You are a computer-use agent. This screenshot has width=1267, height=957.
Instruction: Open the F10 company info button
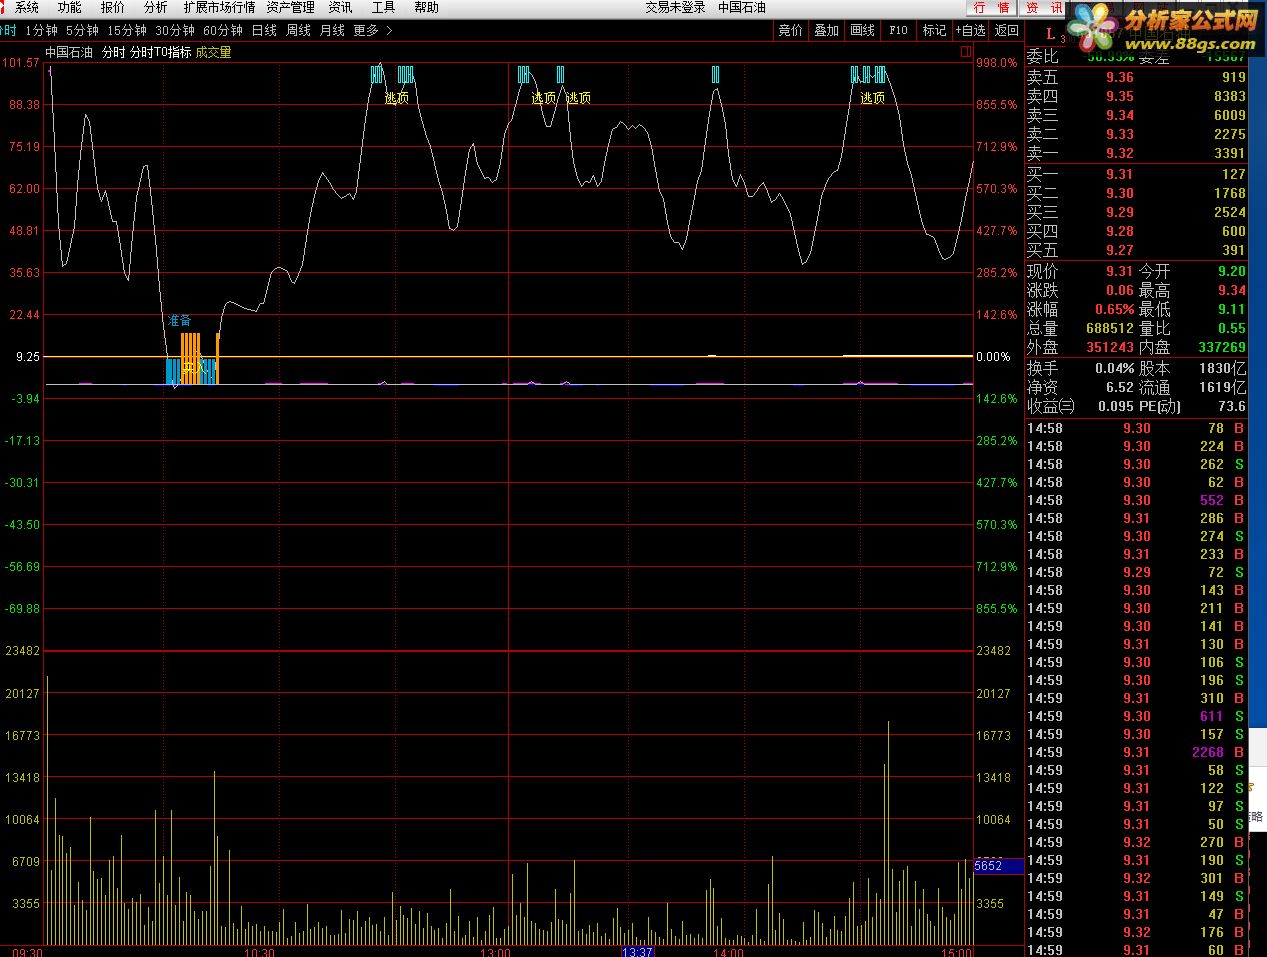898,31
